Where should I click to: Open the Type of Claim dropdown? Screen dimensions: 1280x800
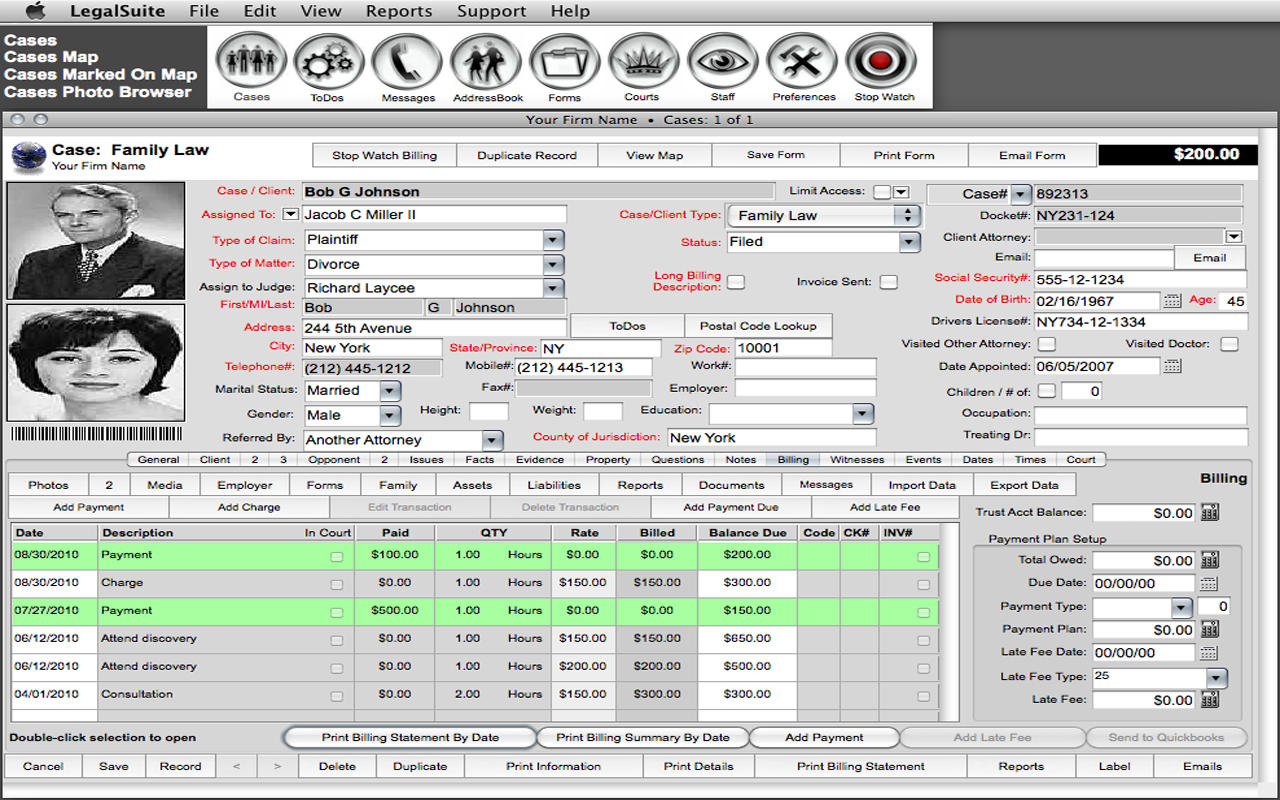click(553, 240)
